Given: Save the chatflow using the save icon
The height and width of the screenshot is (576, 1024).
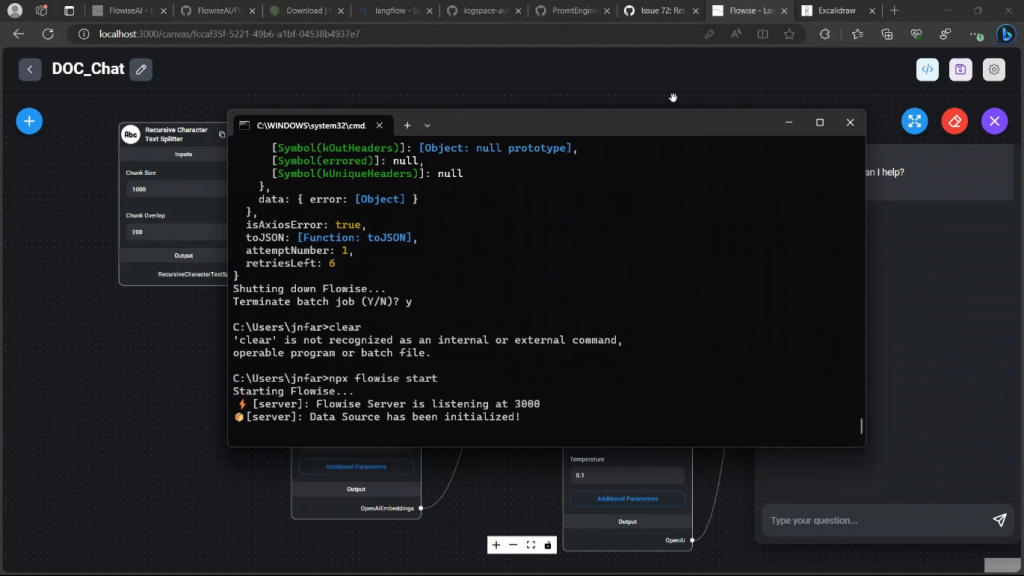Looking at the screenshot, I should coord(960,69).
